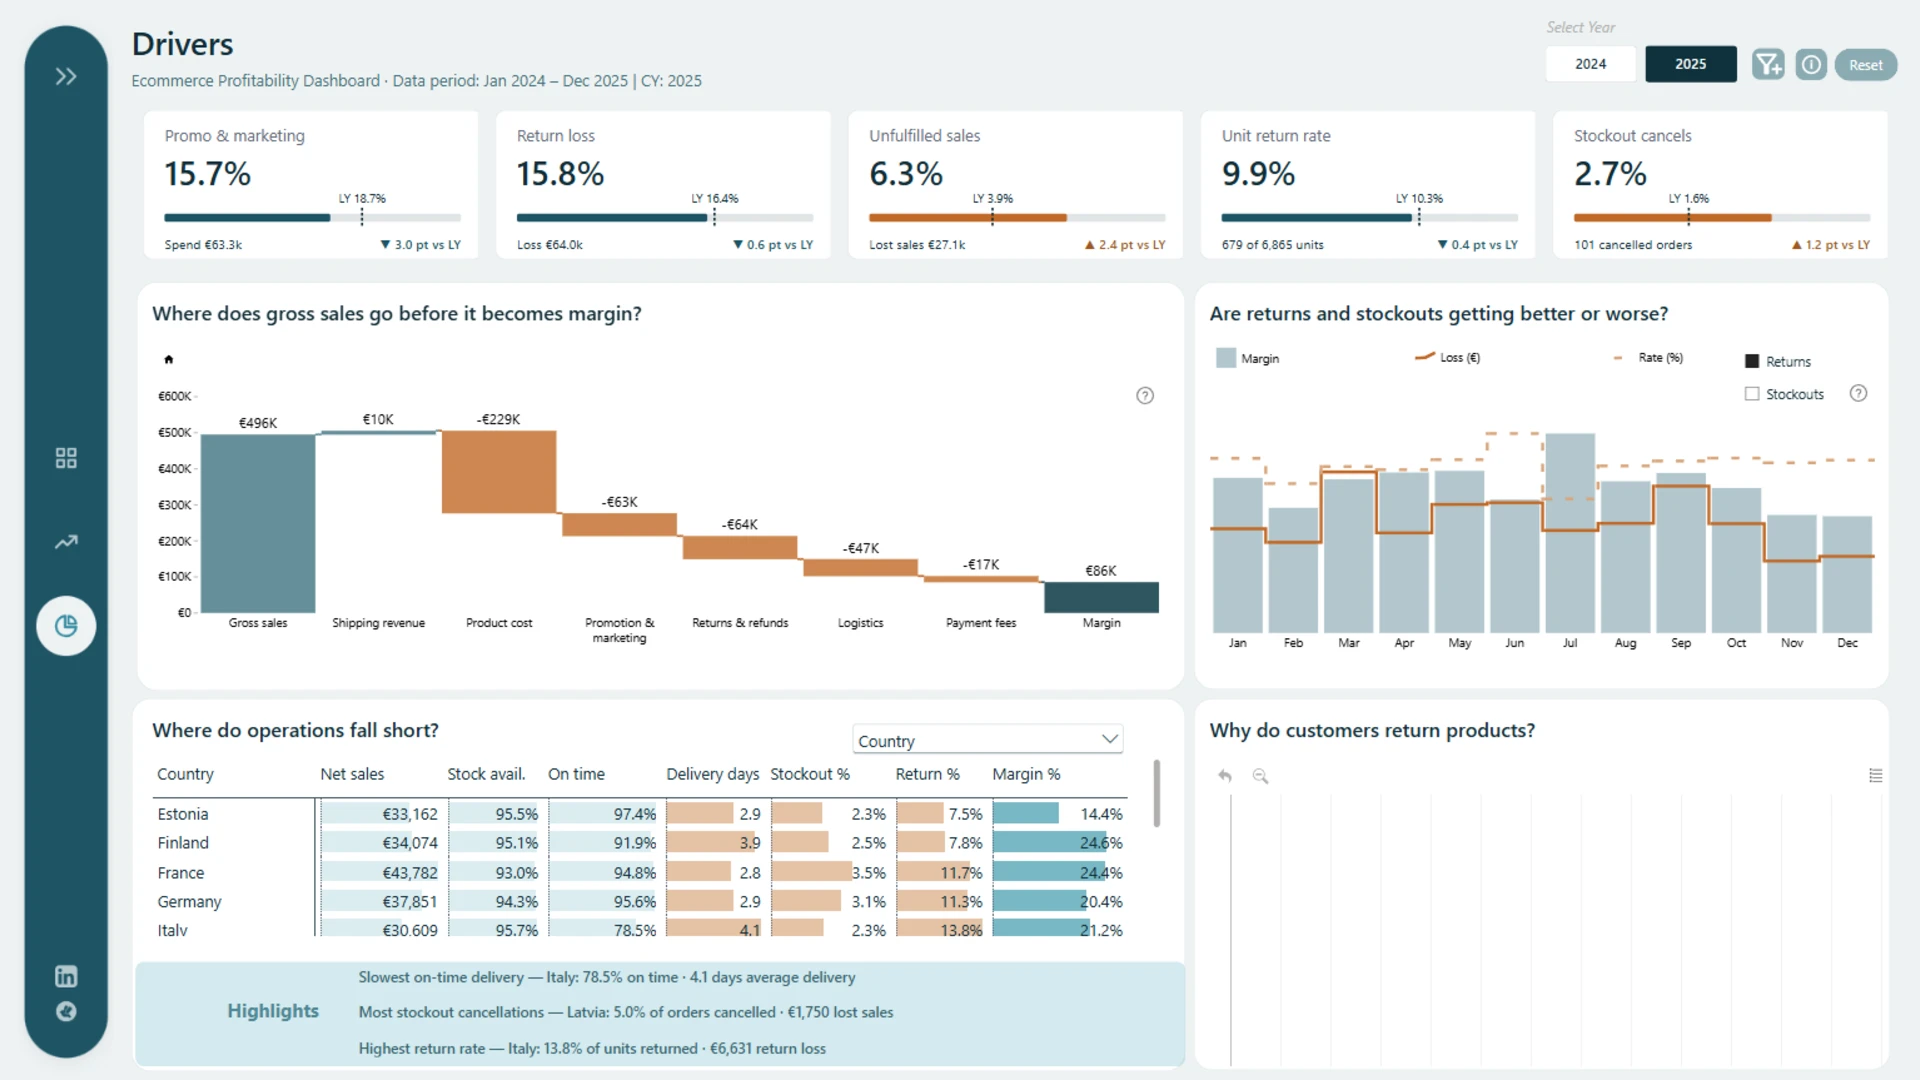The width and height of the screenshot is (1920, 1080).
Task: Click the Reset button
Action: click(1866, 65)
